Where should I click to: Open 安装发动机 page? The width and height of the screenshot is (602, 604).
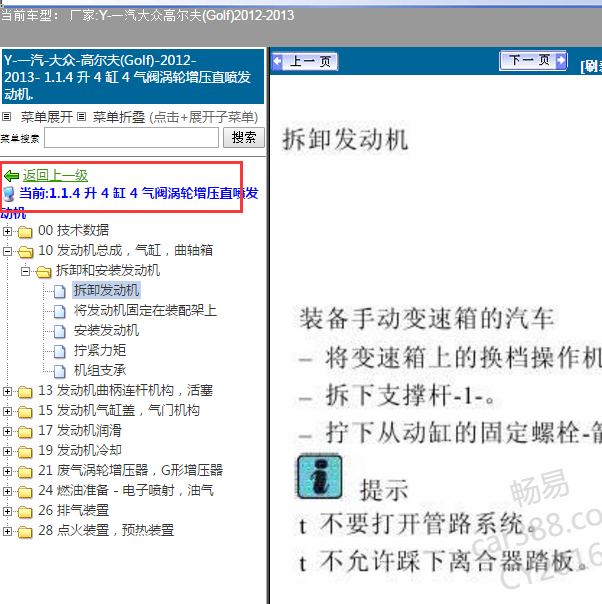point(106,330)
